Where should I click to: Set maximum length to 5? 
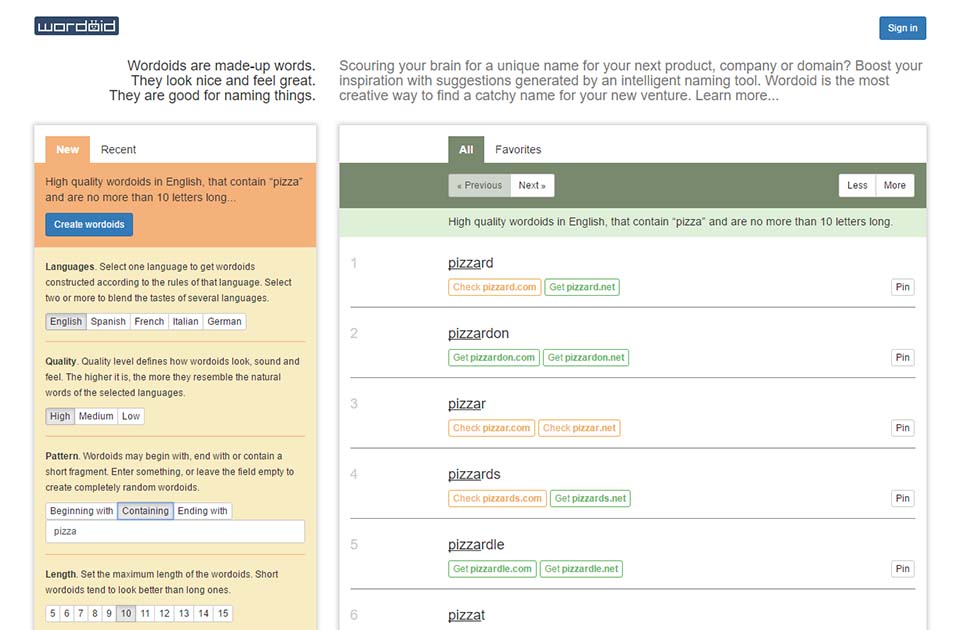coord(53,613)
